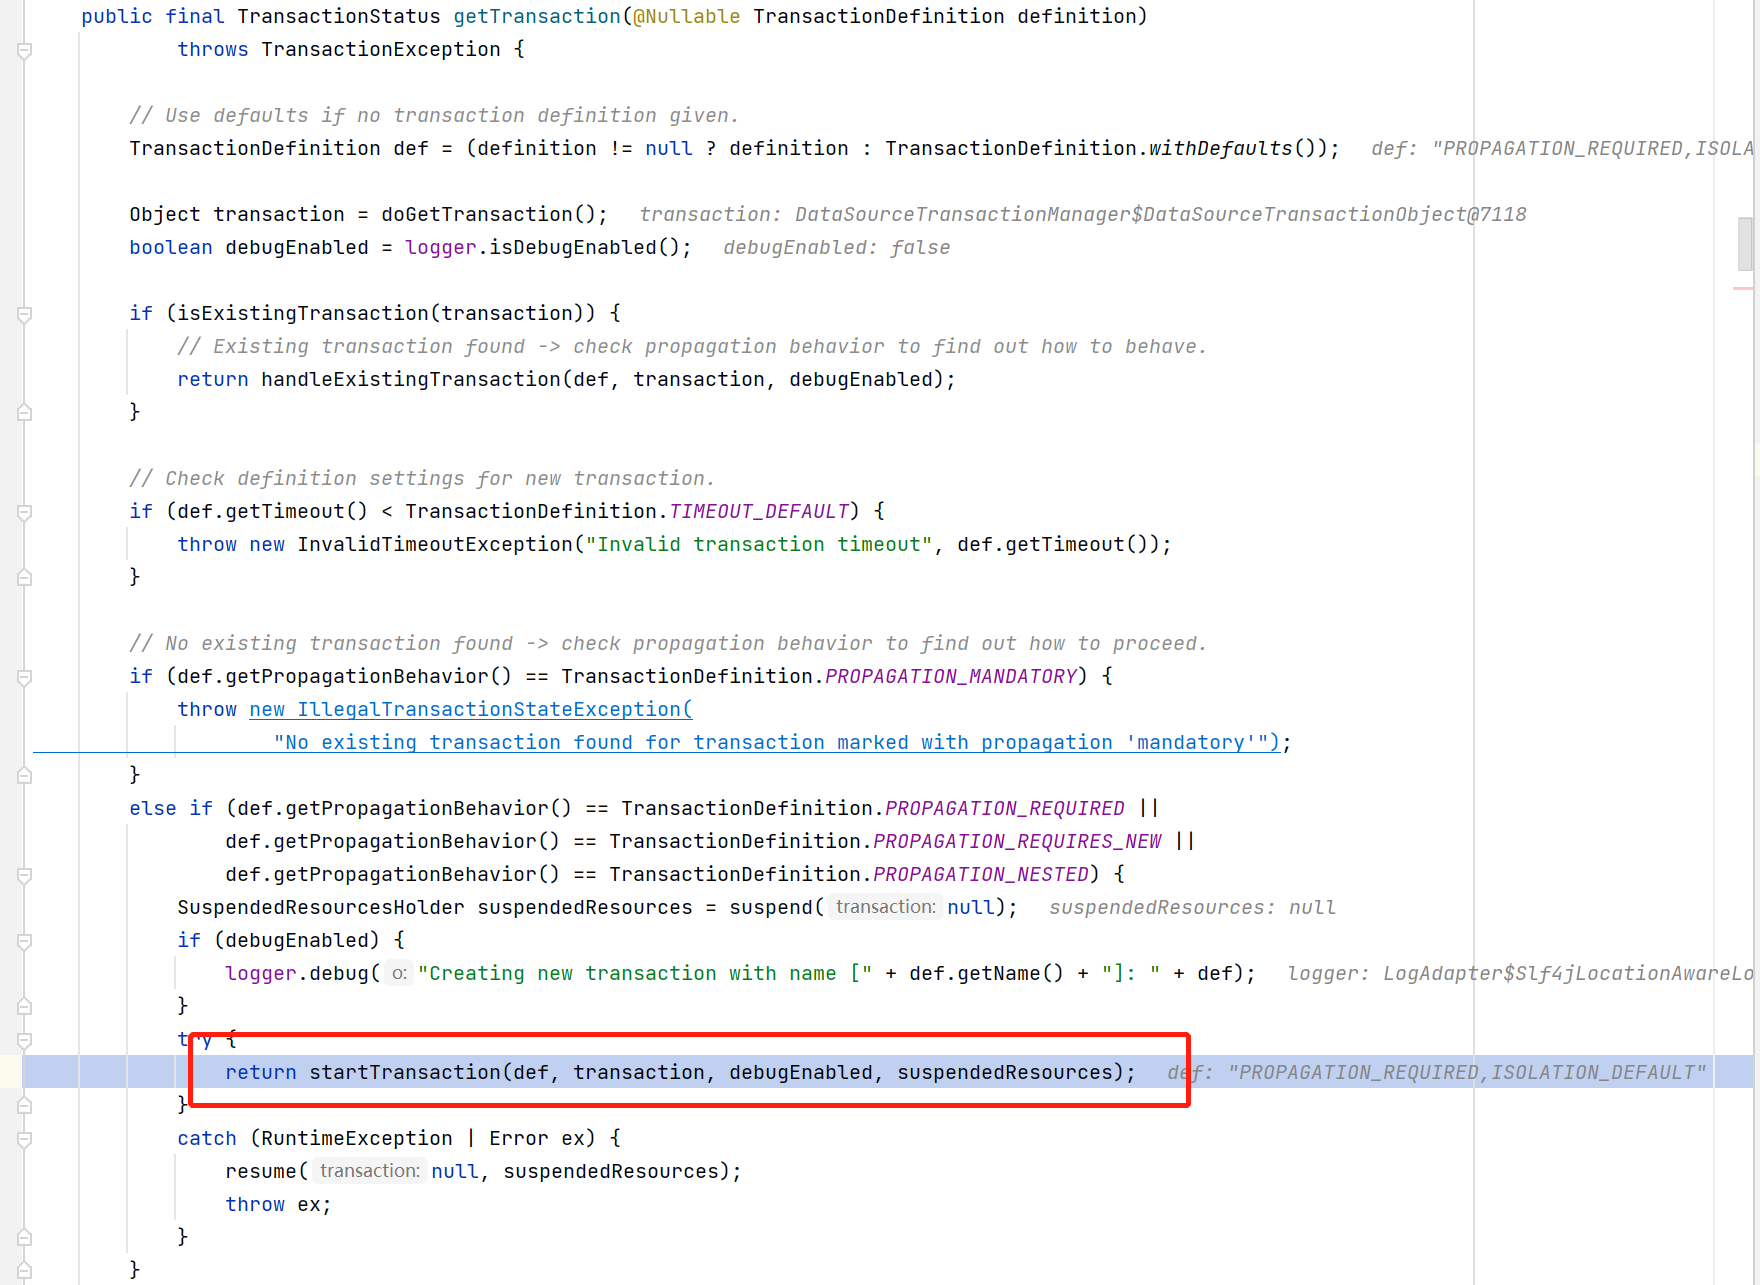Image resolution: width=1760 pixels, height=1285 pixels.
Task: Click 'withDefaults' method call
Action: (x=1221, y=149)
